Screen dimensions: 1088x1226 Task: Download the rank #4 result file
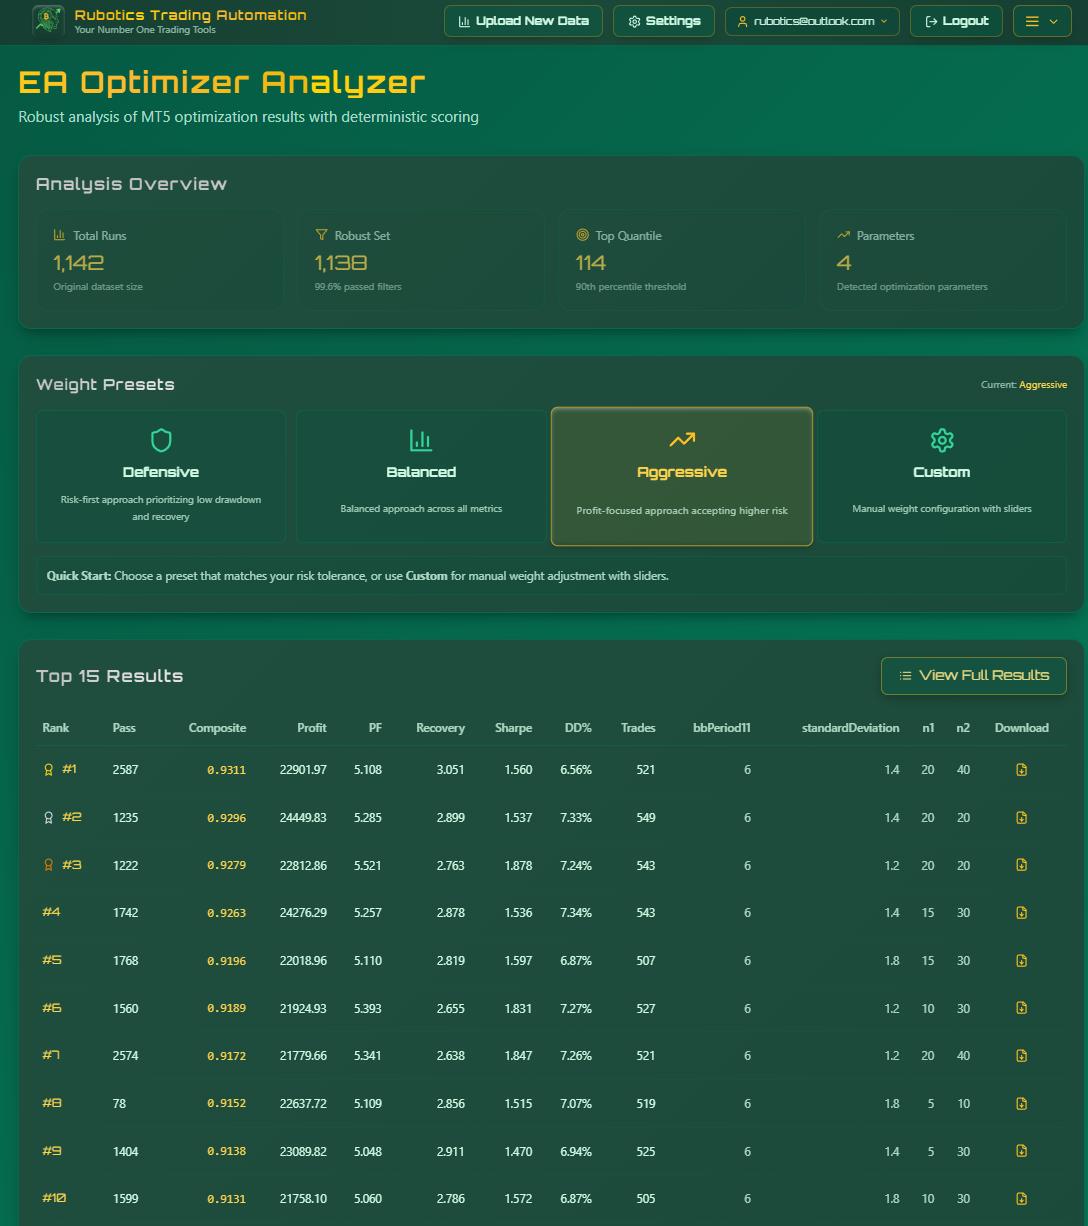click(1021, 913)
